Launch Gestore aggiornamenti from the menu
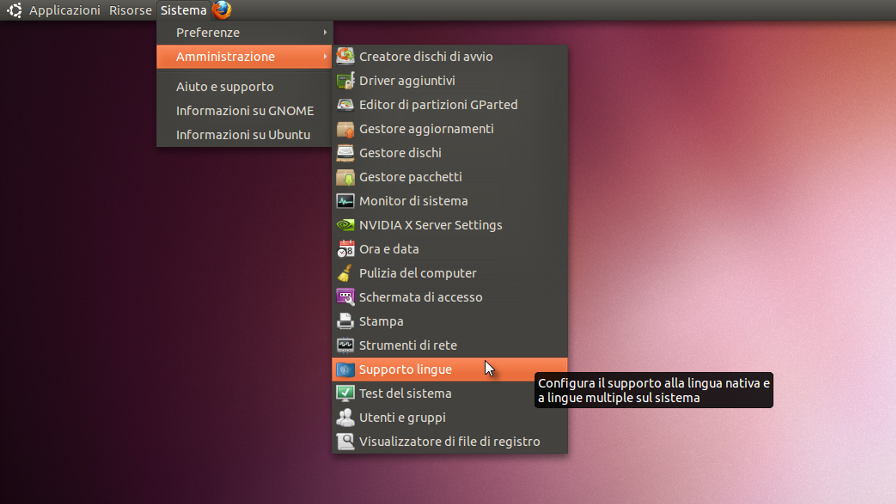Viewport: 896px width, 504px height. 426,129
